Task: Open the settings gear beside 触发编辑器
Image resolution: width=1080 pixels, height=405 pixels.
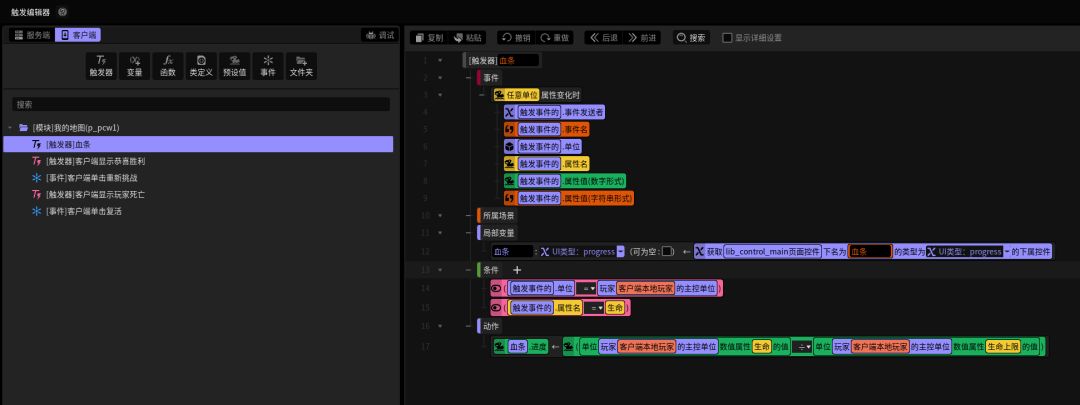Action: [x=63, y=11]
